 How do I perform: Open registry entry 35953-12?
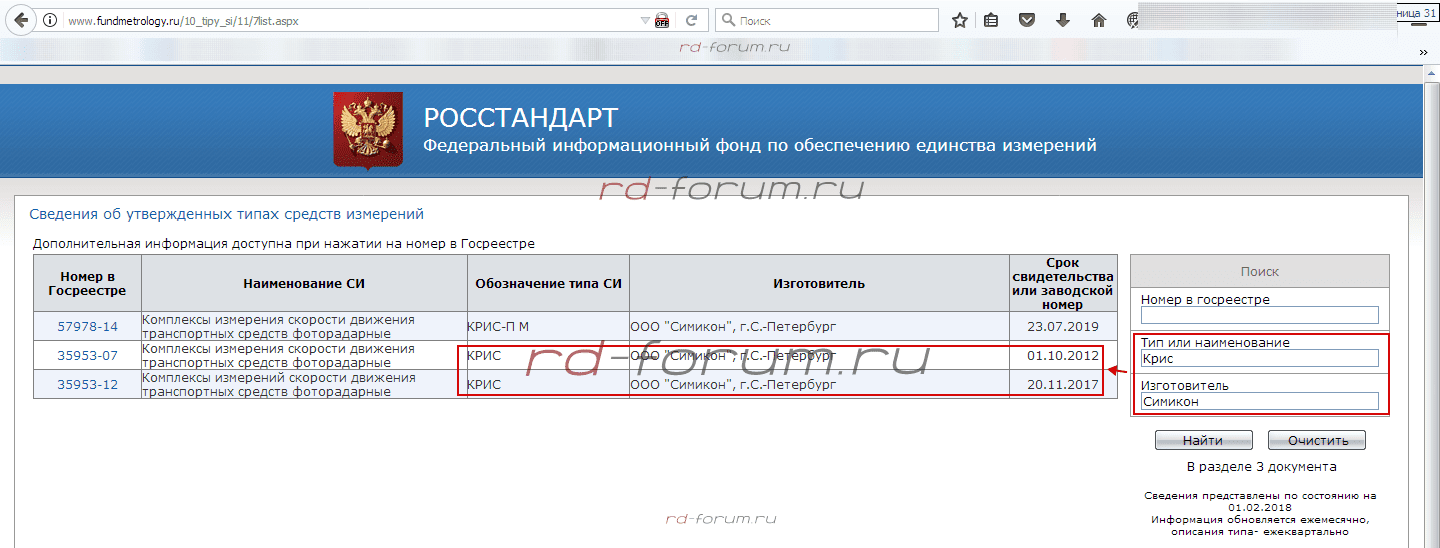[x=87, y=384]
